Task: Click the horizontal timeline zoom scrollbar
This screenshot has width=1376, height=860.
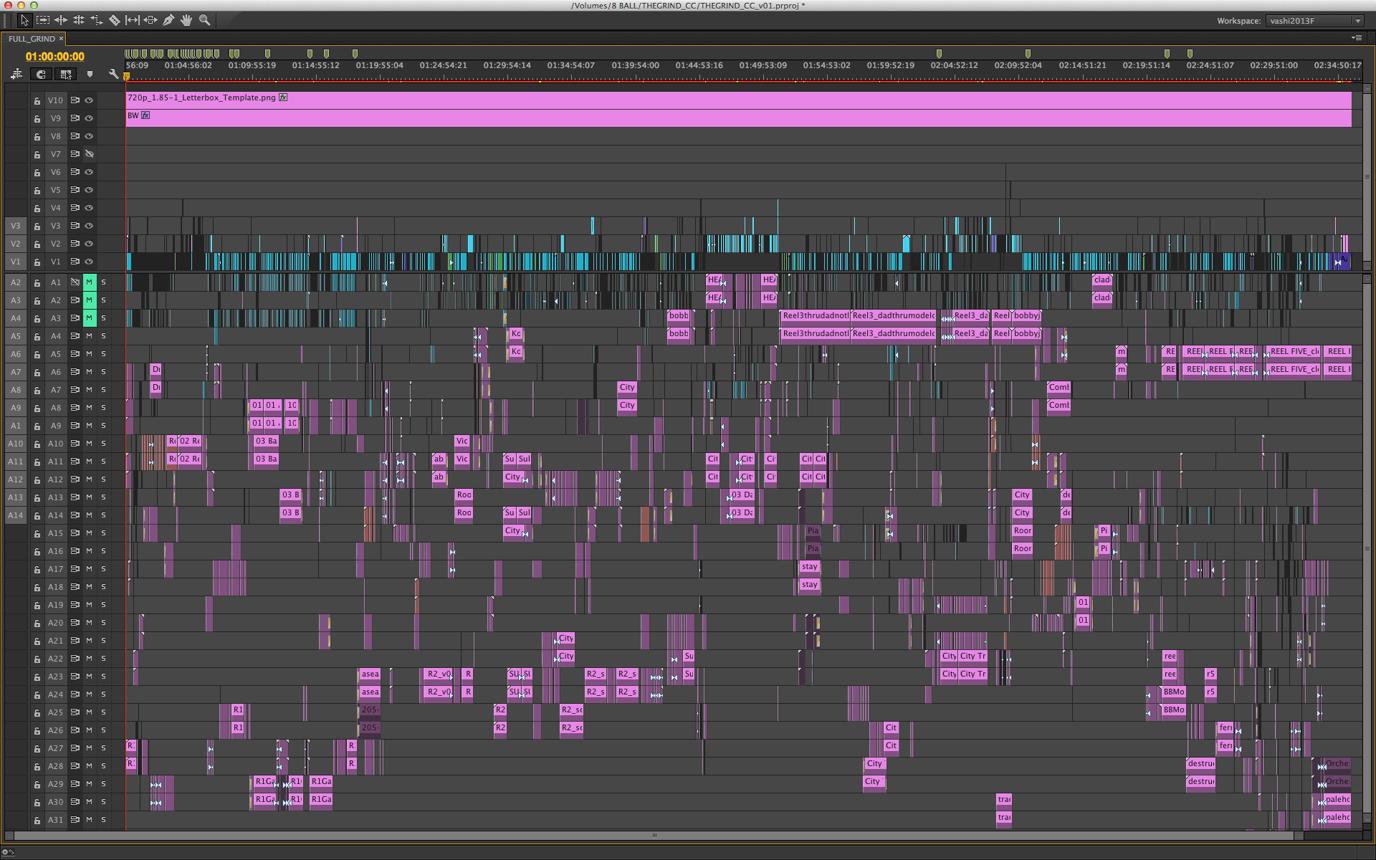Action: [654, 835]
